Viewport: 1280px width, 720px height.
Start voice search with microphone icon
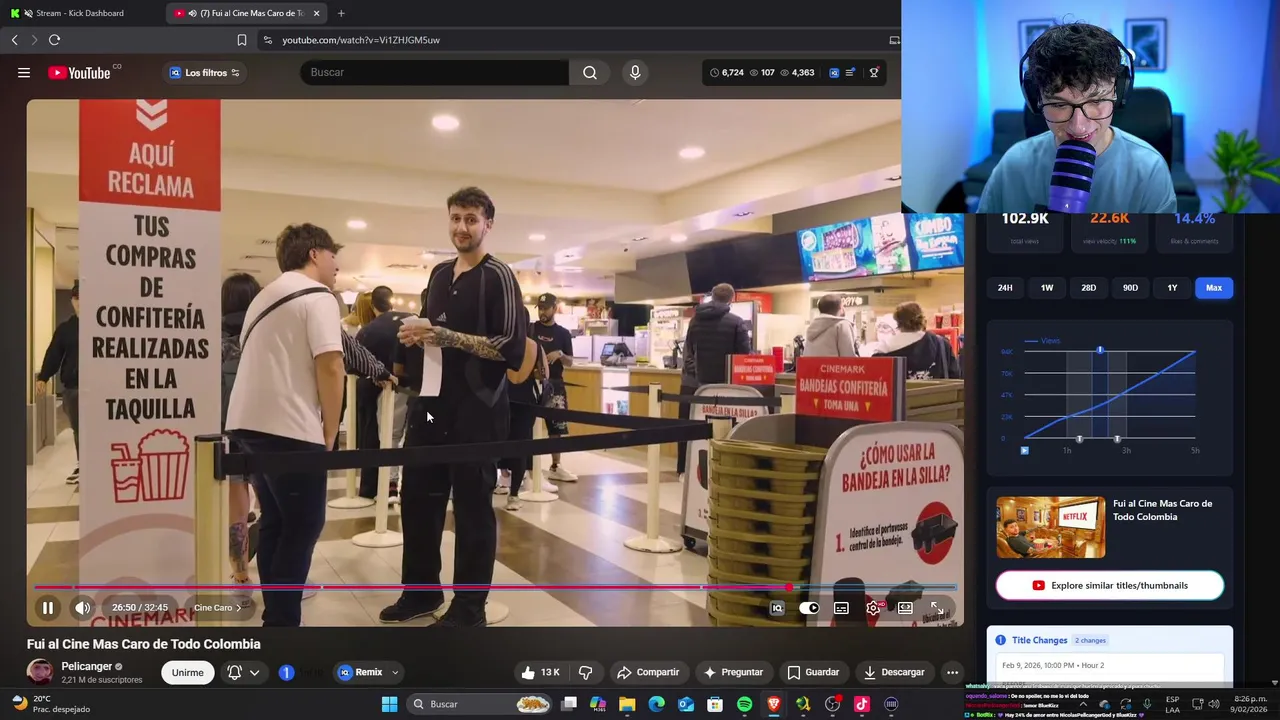[x=634, y=72]
